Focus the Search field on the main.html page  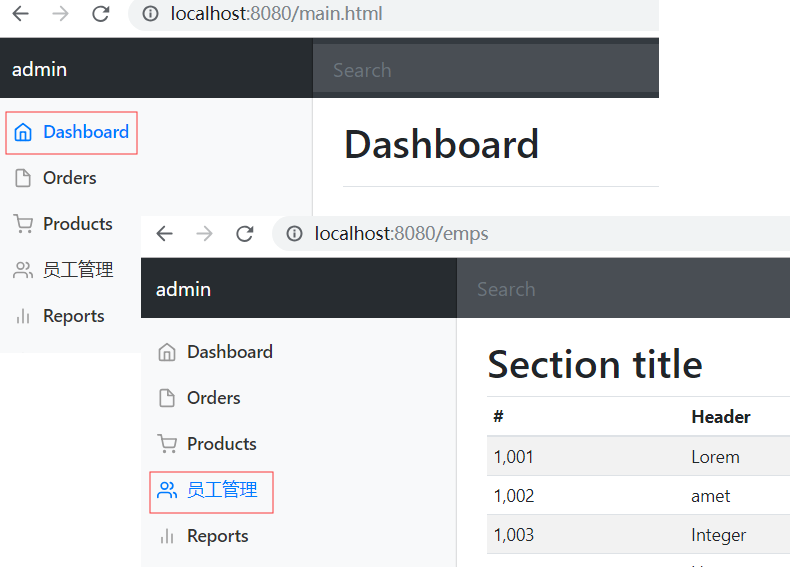coord(486,70)
